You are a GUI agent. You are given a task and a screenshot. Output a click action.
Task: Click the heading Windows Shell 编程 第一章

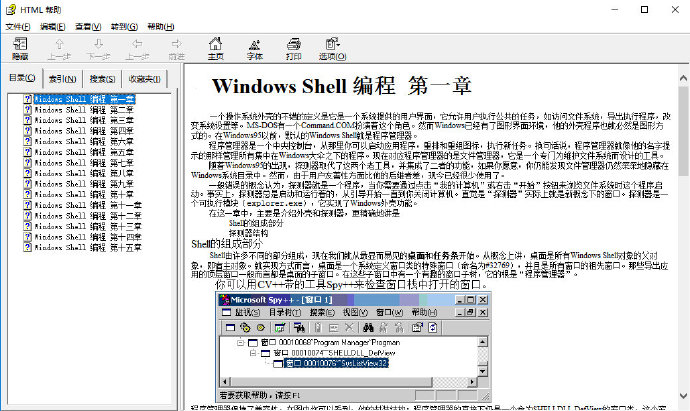[341, 86]
